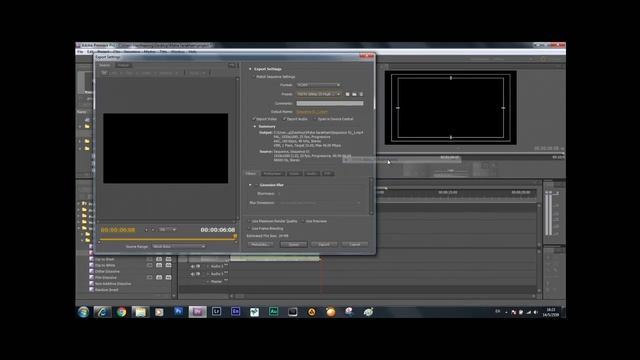Enable Match Sequence Settings checkbox
Screen dimensions: 640x360
[x=253, y=77]
